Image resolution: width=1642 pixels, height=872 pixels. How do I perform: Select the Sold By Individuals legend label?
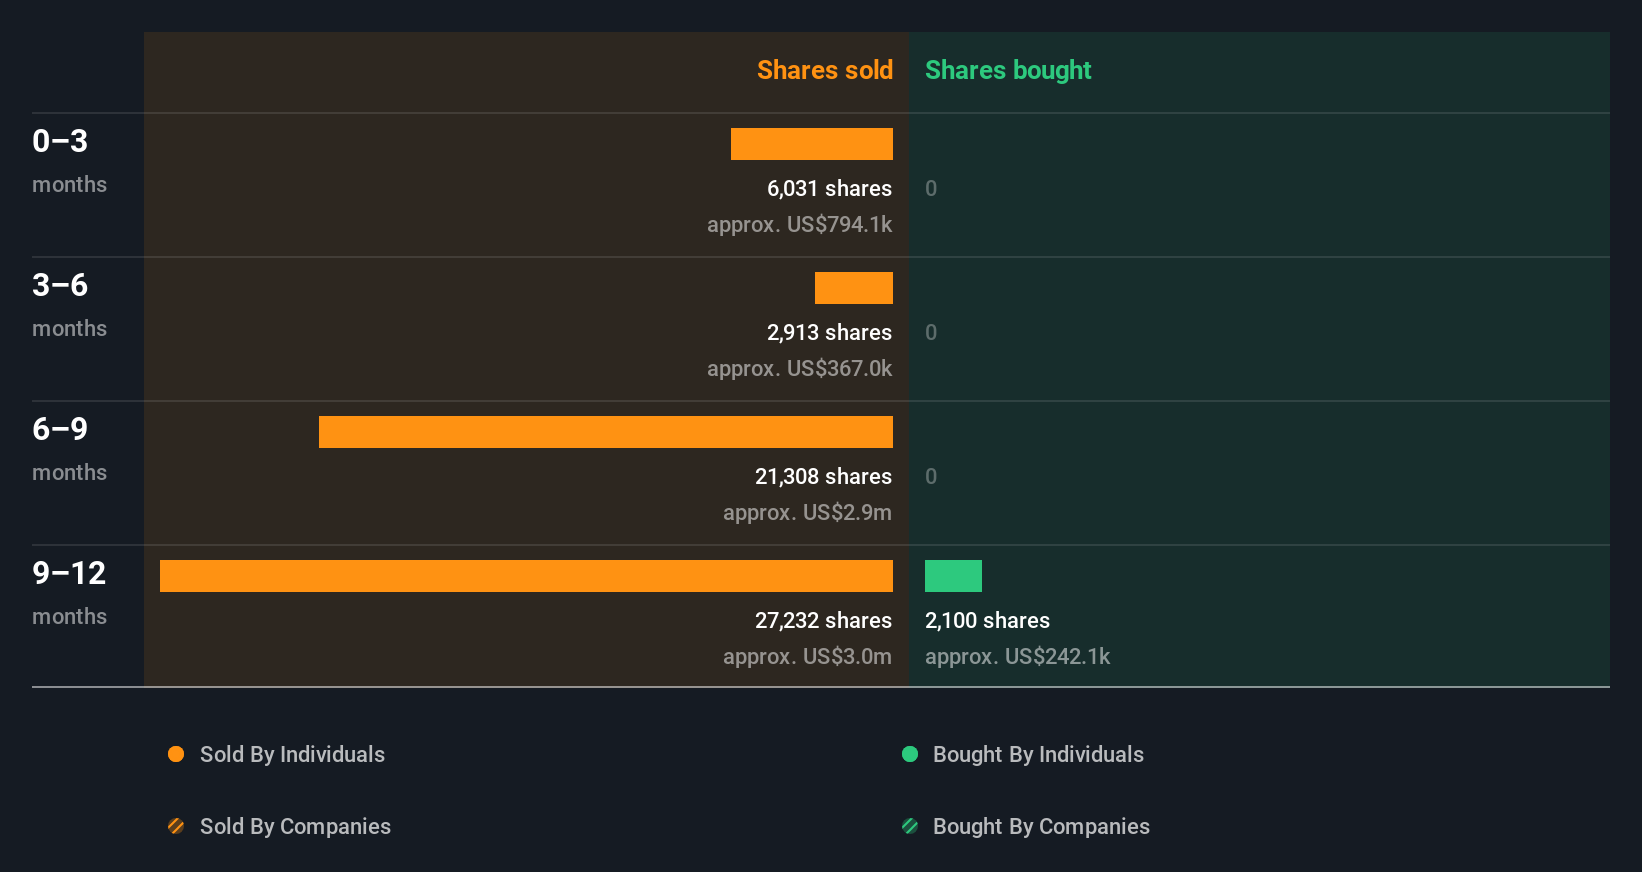tap(292, 754)
